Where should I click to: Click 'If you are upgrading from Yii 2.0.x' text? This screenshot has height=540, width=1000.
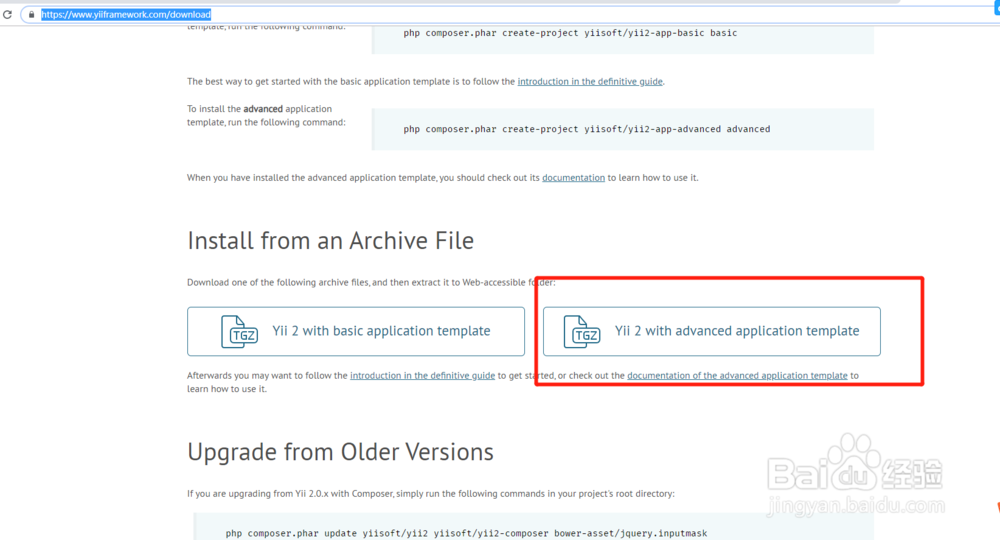tap(430, 493)
